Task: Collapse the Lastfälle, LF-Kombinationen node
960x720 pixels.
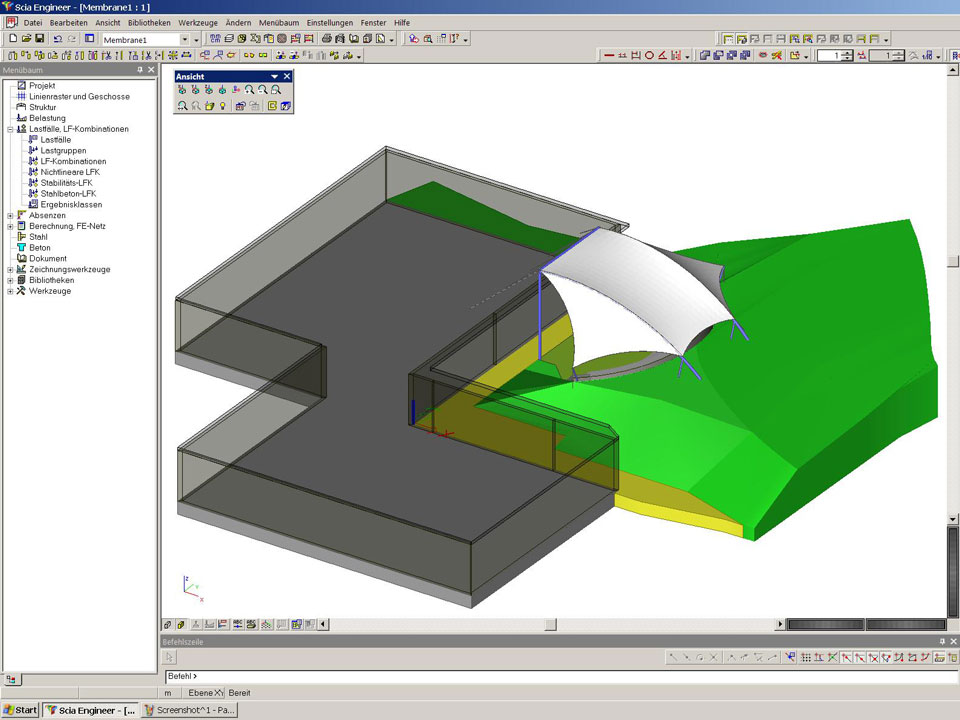Action: [10, 129]
